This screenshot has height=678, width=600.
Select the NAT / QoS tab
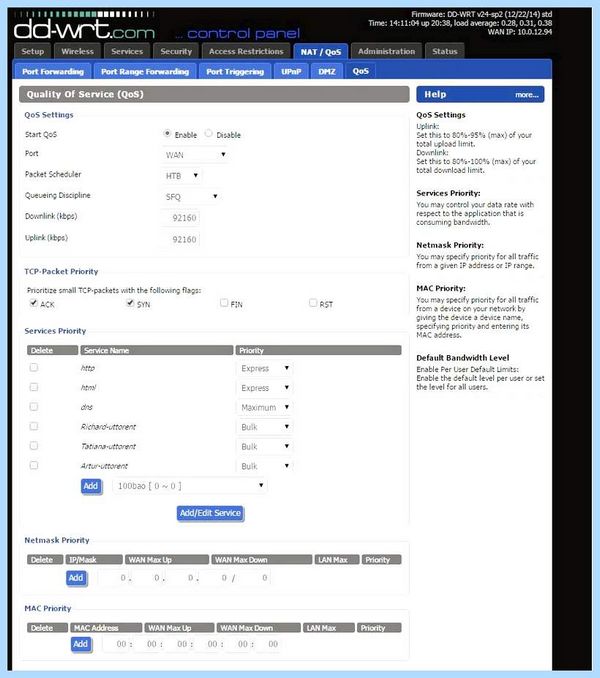(321, 51)
